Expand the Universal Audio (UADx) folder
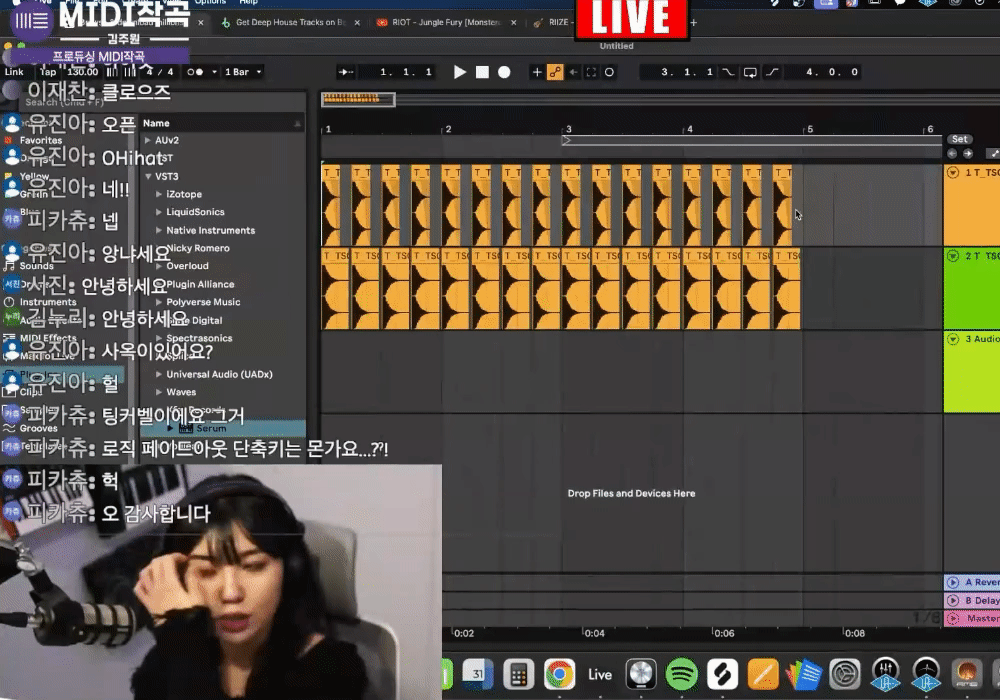The image size is (1000, 700). pyautogui.click(x=159, y=374)
